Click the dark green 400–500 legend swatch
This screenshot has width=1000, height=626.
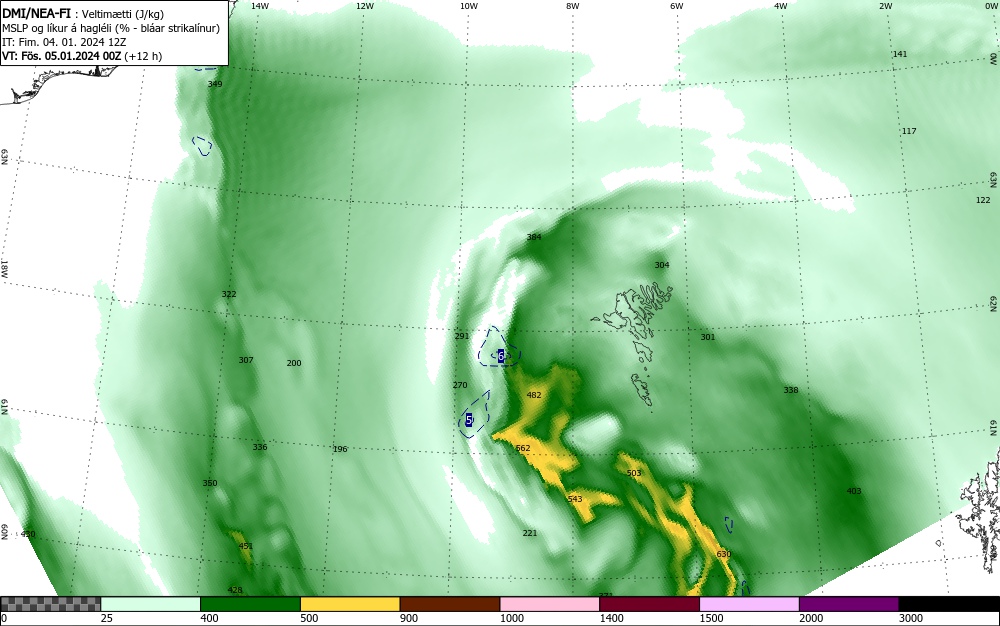[x=250, y=604]
